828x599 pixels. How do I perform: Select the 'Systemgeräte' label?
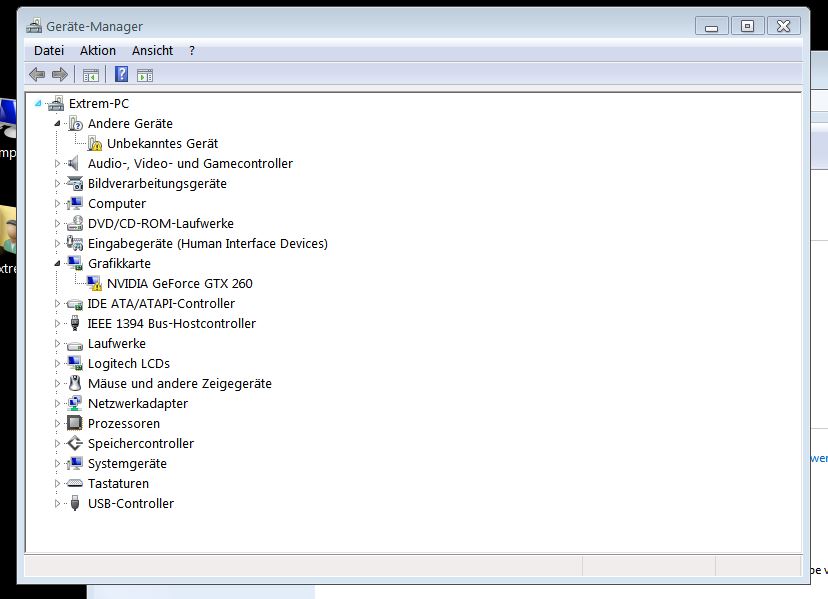pos(127,464)
